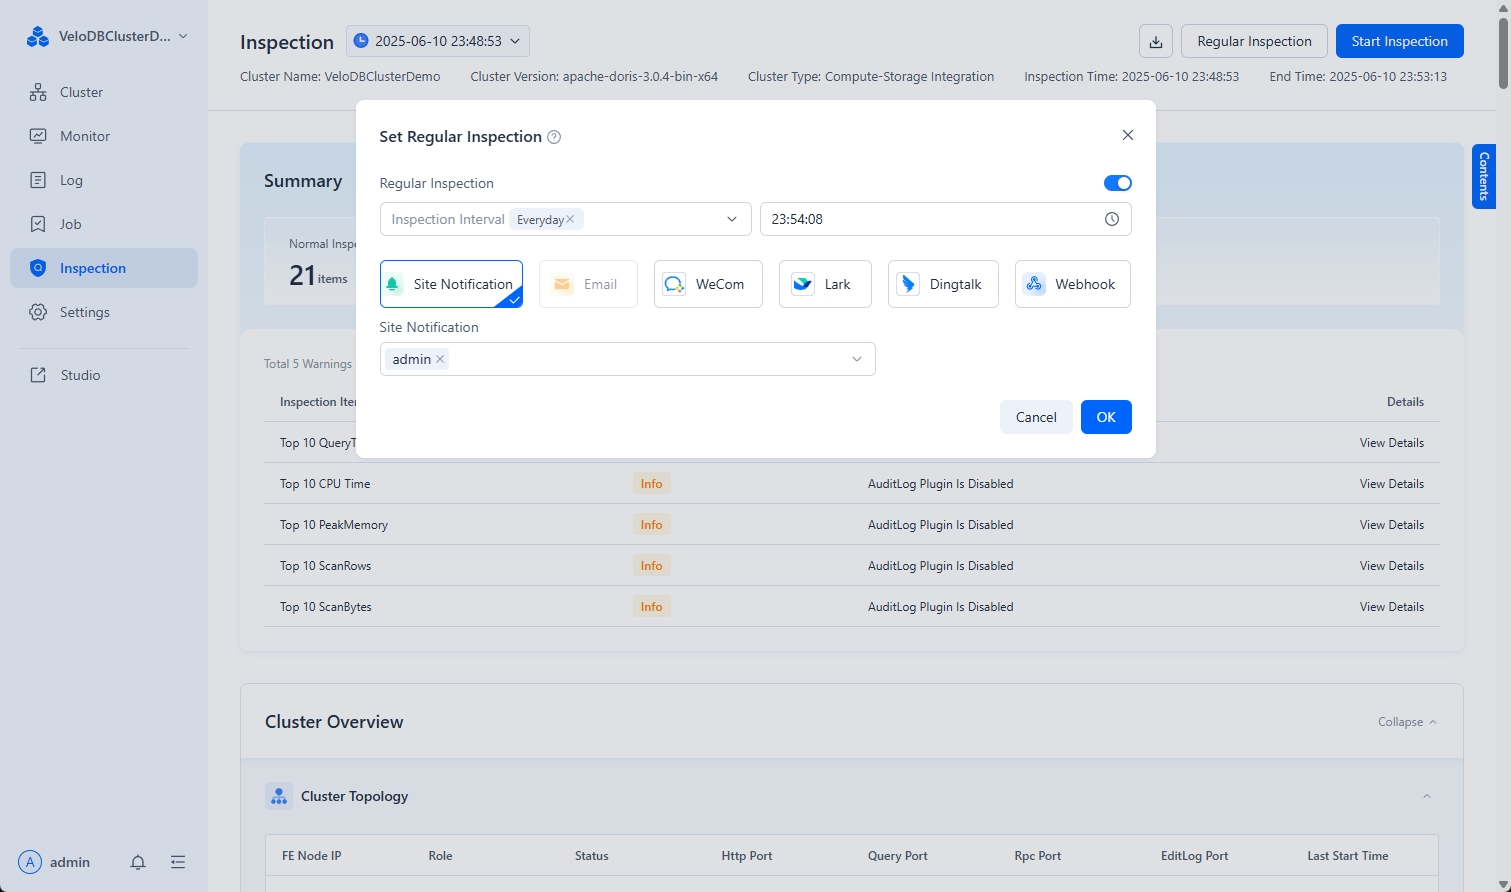Select the Lark notification channel

tap(824, 284)
